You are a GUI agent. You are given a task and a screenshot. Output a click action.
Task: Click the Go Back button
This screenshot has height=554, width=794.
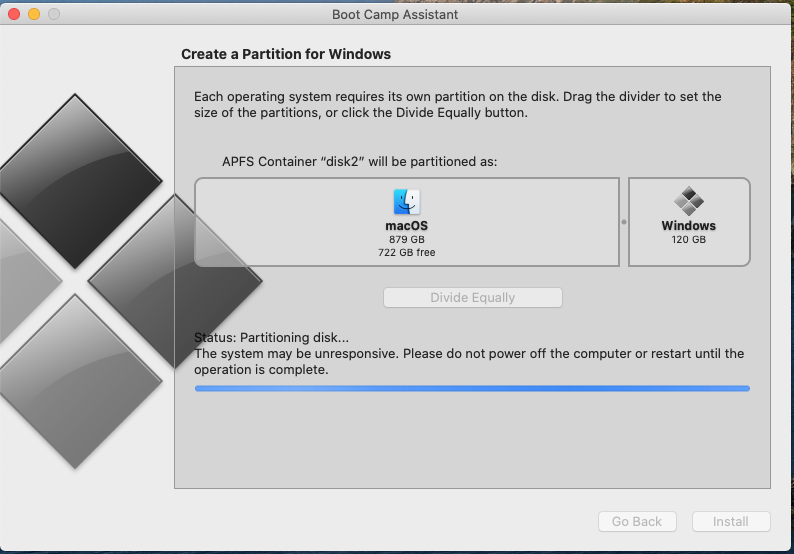pos(637,521)
